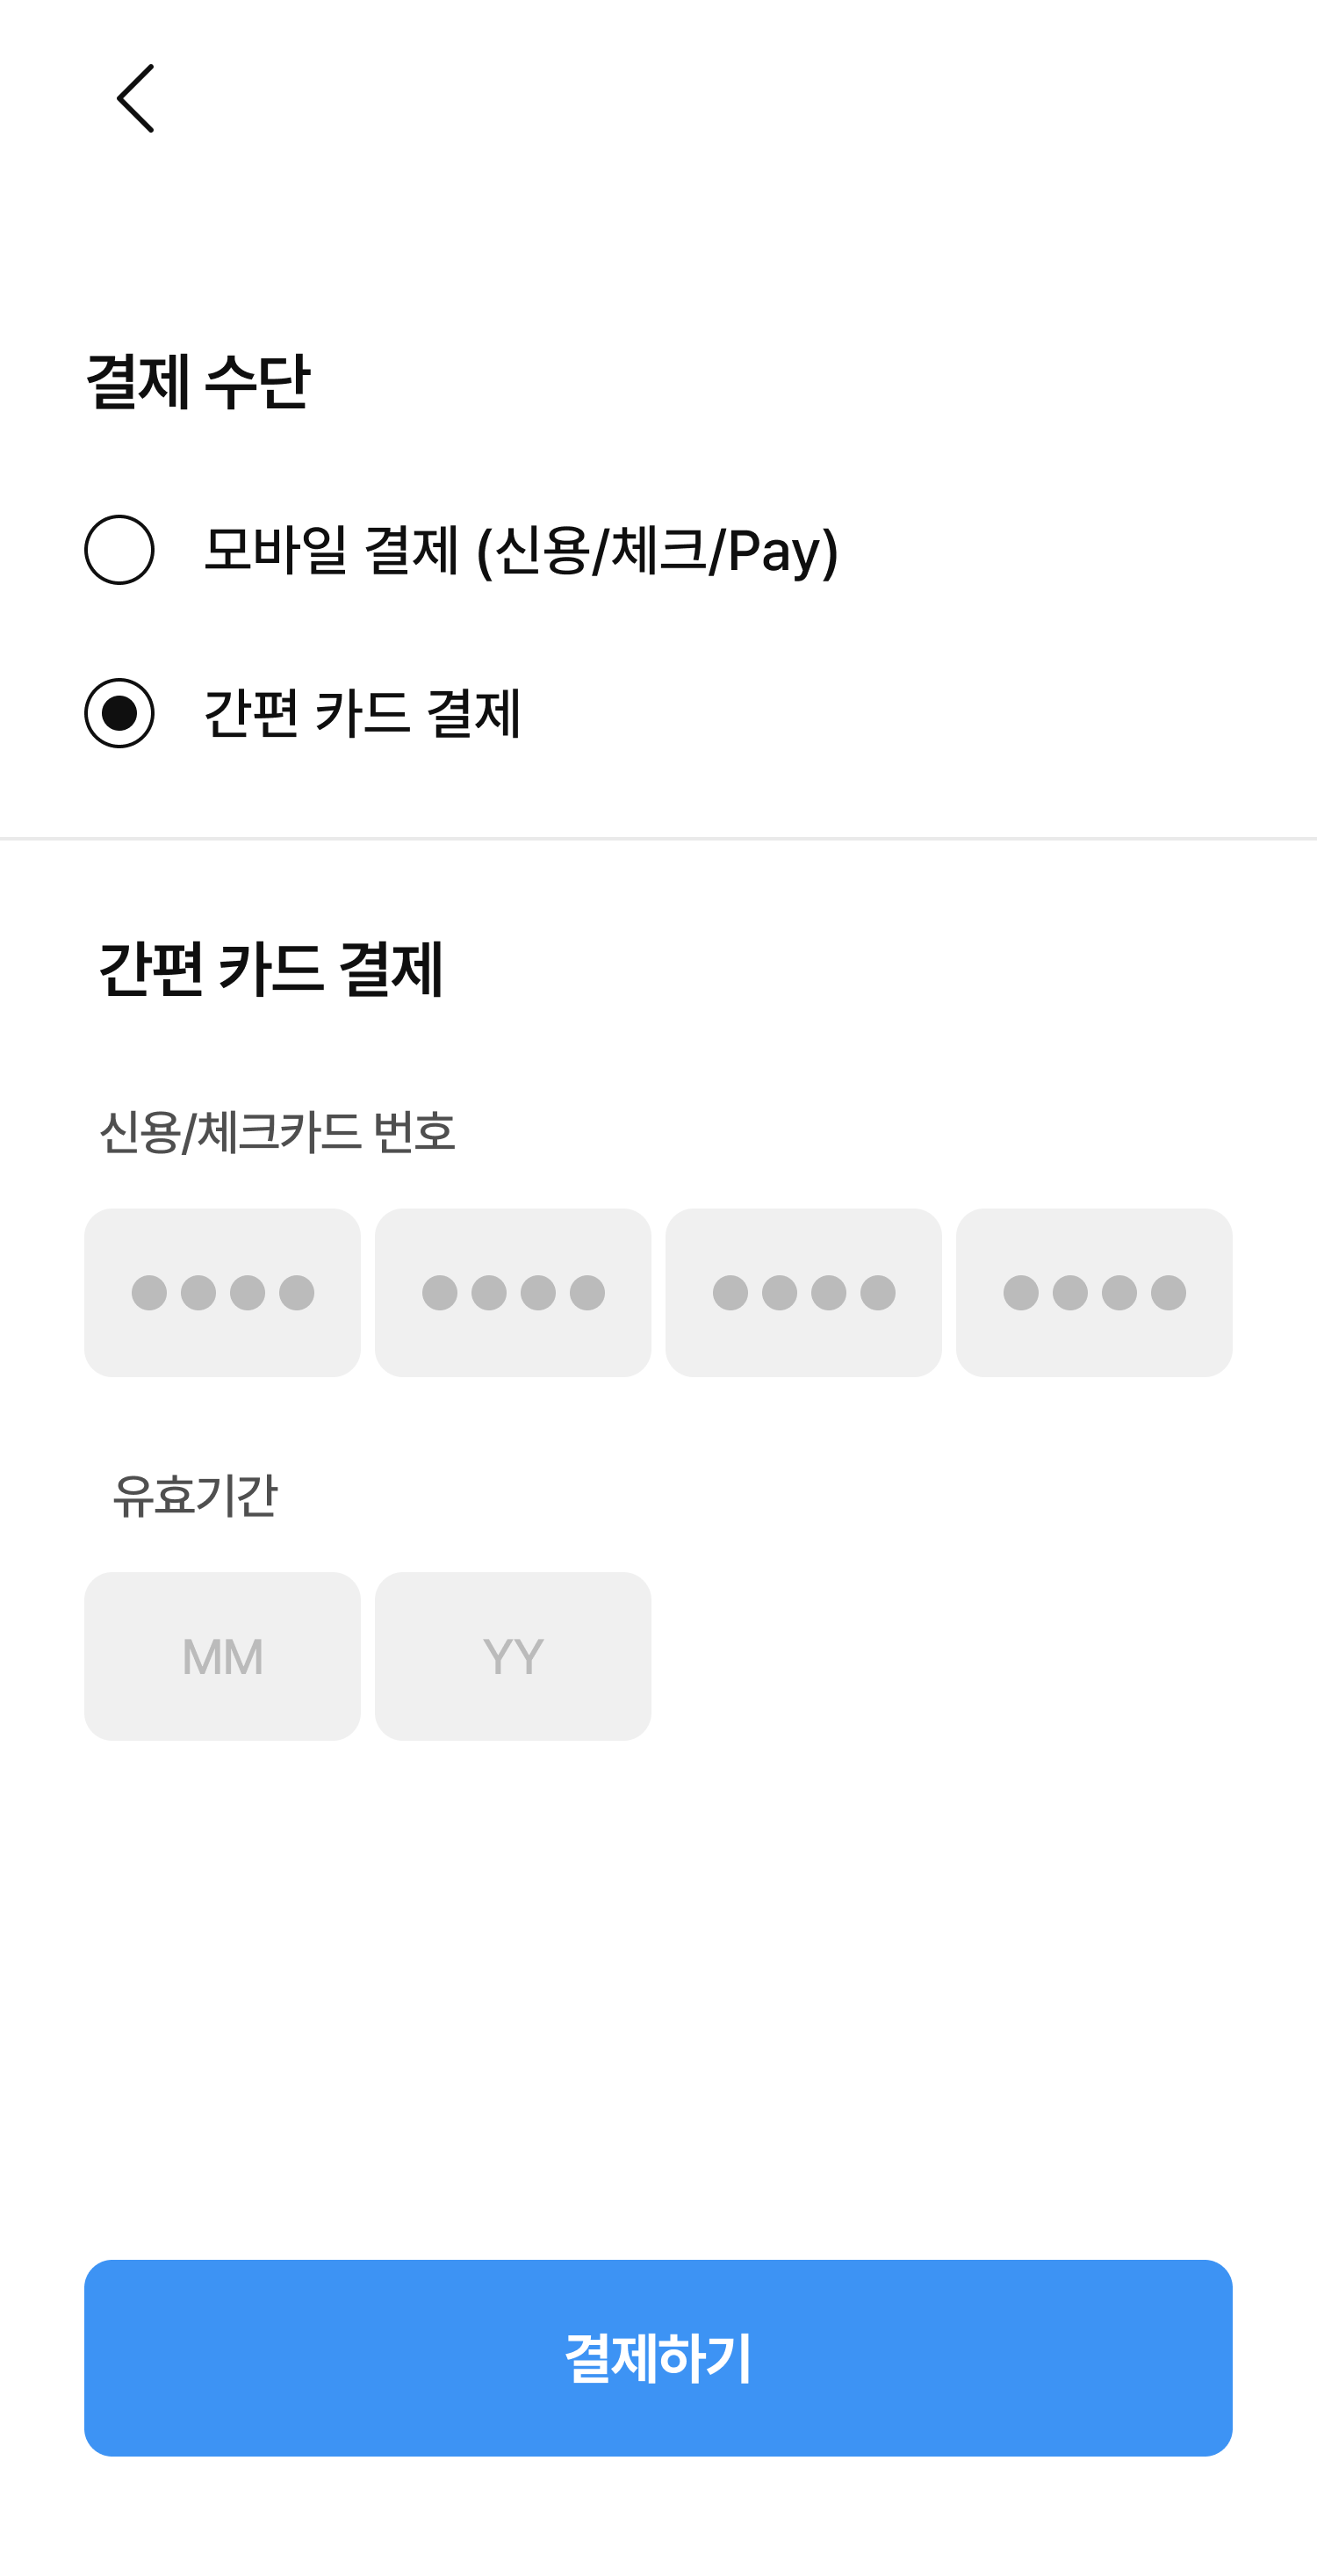The width and height of the screenshot is (1317, 2576).
Task: Click the horizontal divider below payment options
Action: tap(658, 838)
